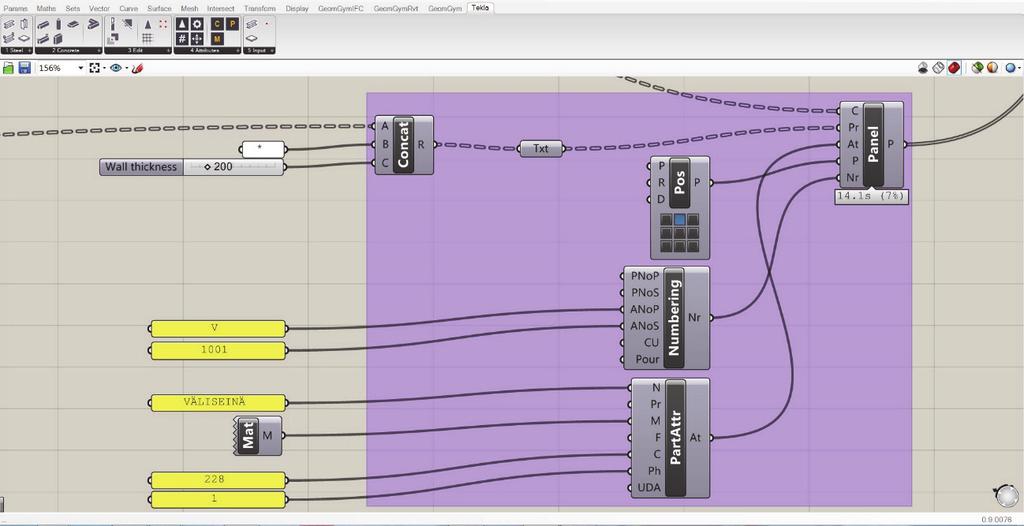Image resolution: width=1024 pixels, height=526 pixels.
Task: Select the yellow panel containing VÄLISEINÄ
Action: 217,403
